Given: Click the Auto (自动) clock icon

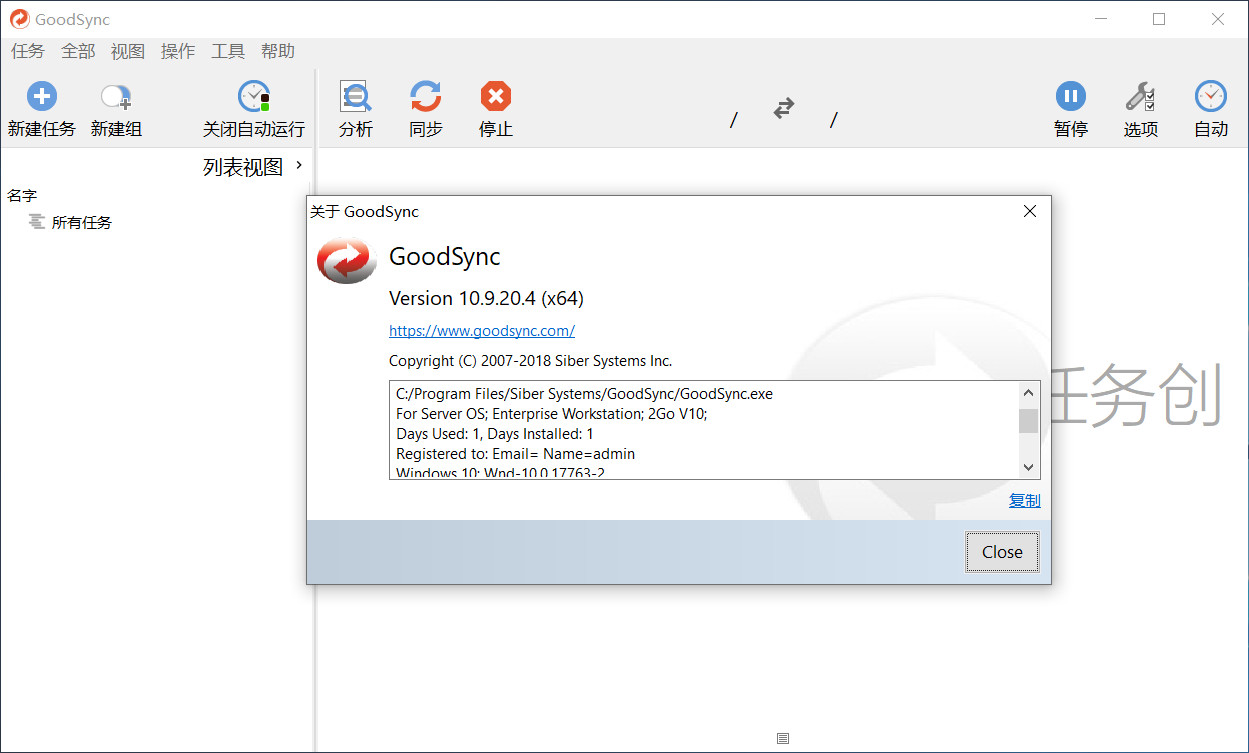Looking at the screenshot, I should (x=1211, y=97).
